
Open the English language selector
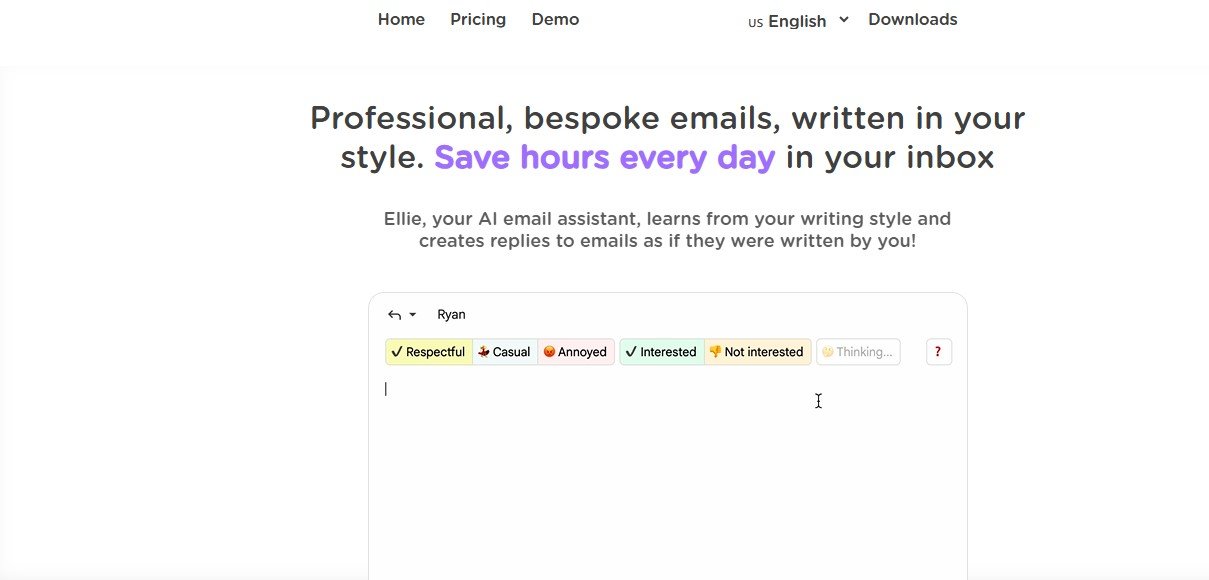[x=797, y=21]
